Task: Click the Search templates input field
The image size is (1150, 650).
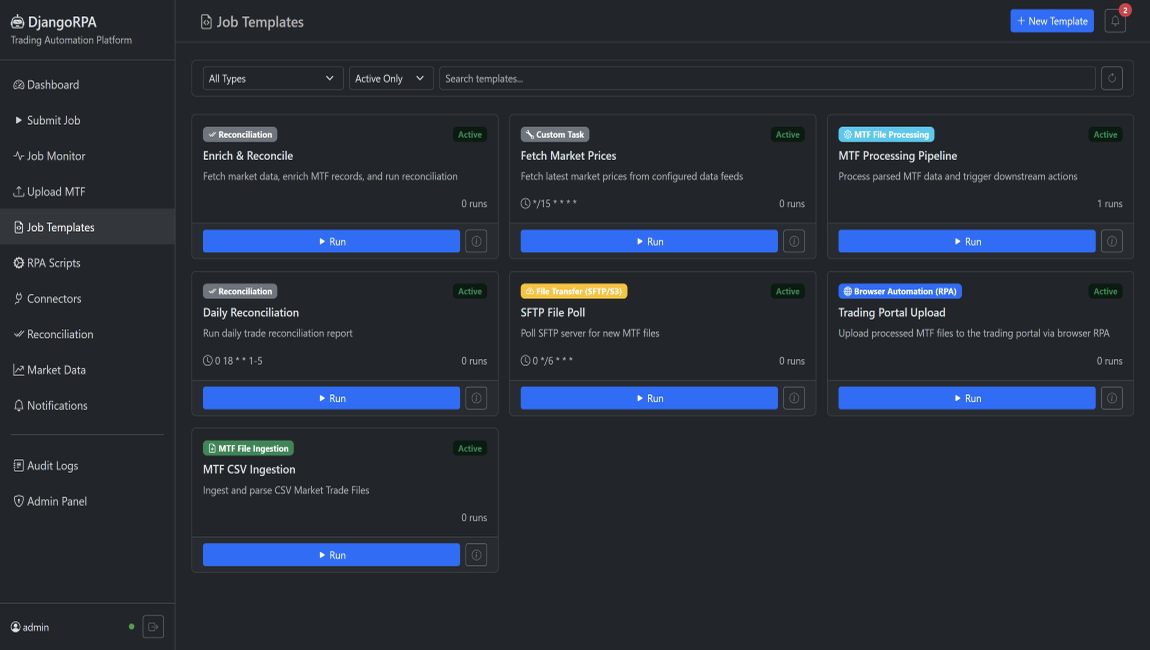Action: (x=766, y=78)
